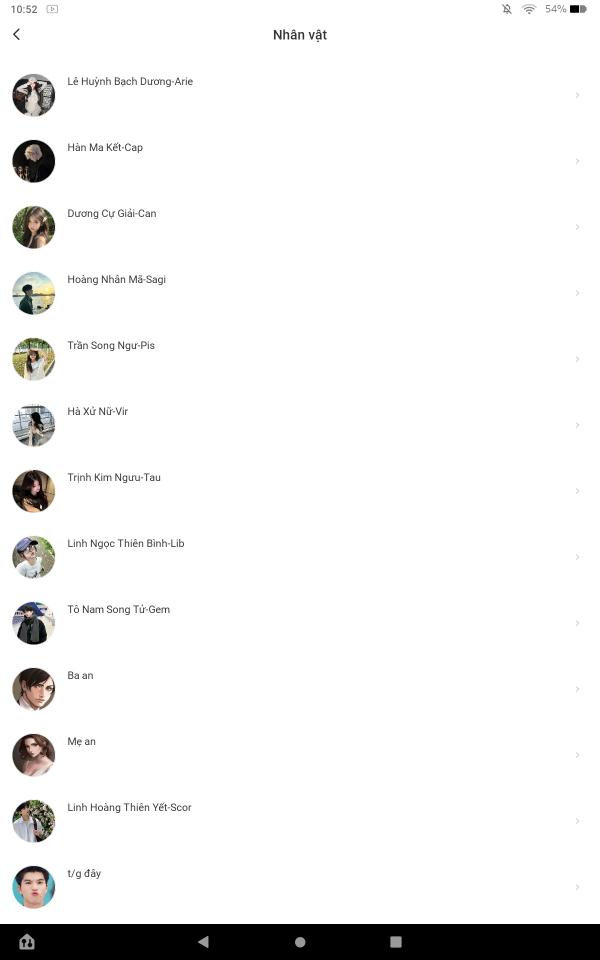Screen dimensions: 600x960
Task: Expand chevron next to Dương Cự Giải-Can
Action: pyautogui.click(x=577, y=227)
